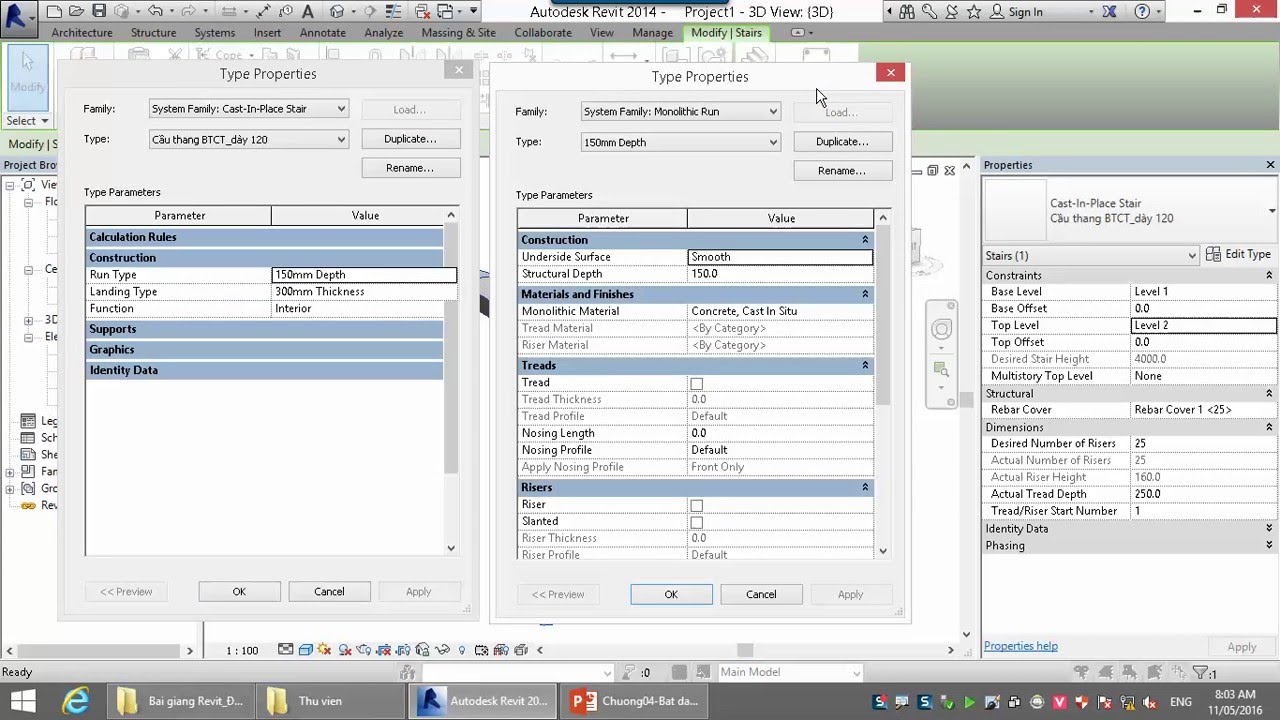This screenshot has width=1280, height=720.
Task: Collapse the Construction group in the Monolithic Run dialog
Action: (x=865, y=240)
